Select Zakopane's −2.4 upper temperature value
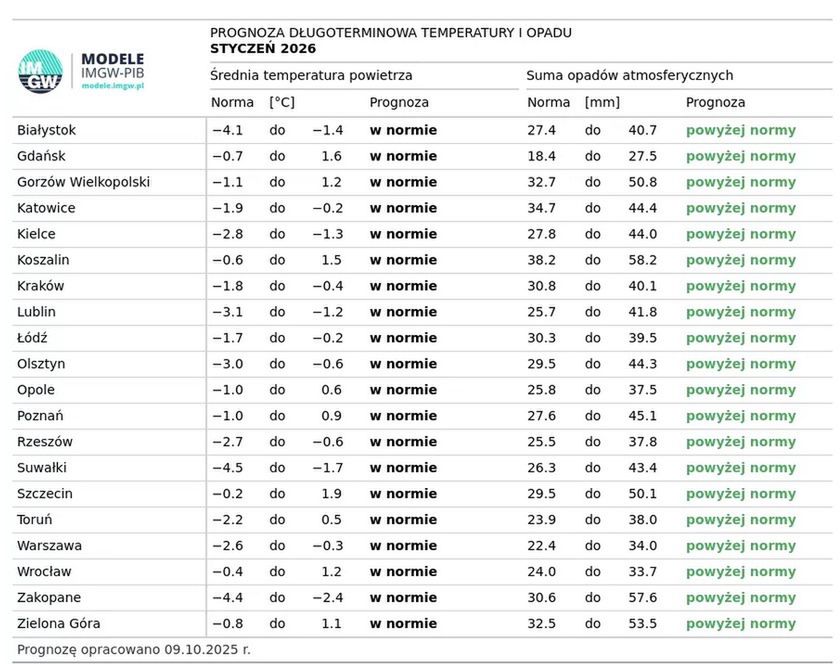840x664 pixels. point(328,598)
